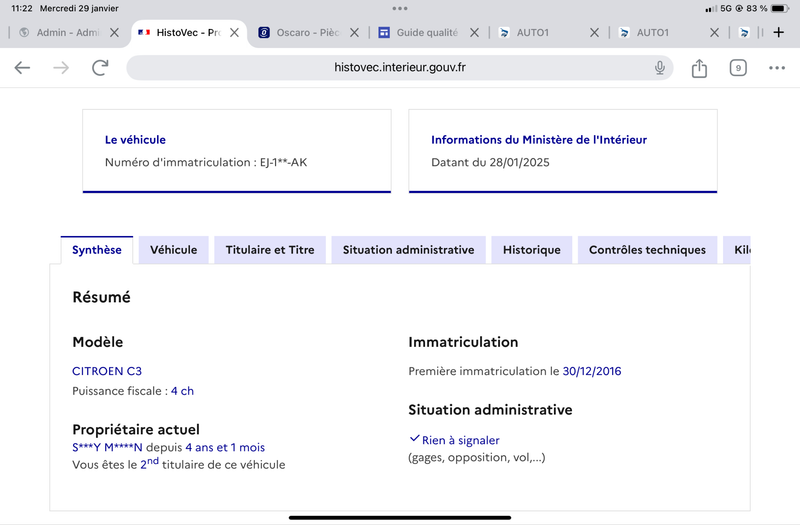The width and height of the screenshot is (800, 525).
Task: Click the 4 ch fiscal power value
Action: tap(182, 391)
